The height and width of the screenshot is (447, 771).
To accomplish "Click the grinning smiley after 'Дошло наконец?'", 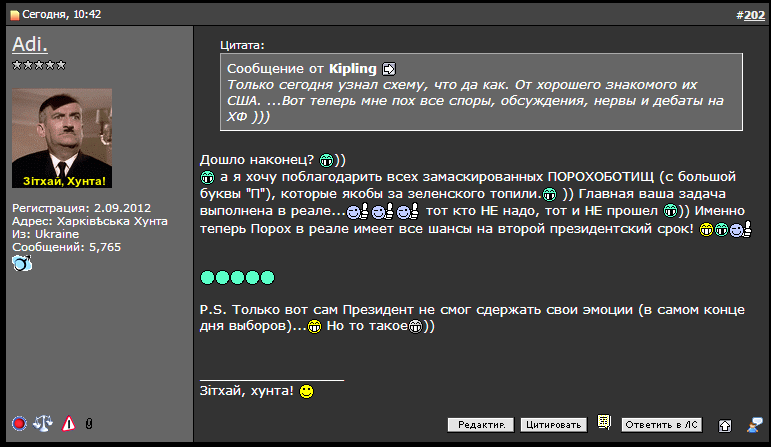I will click(326, 160).
